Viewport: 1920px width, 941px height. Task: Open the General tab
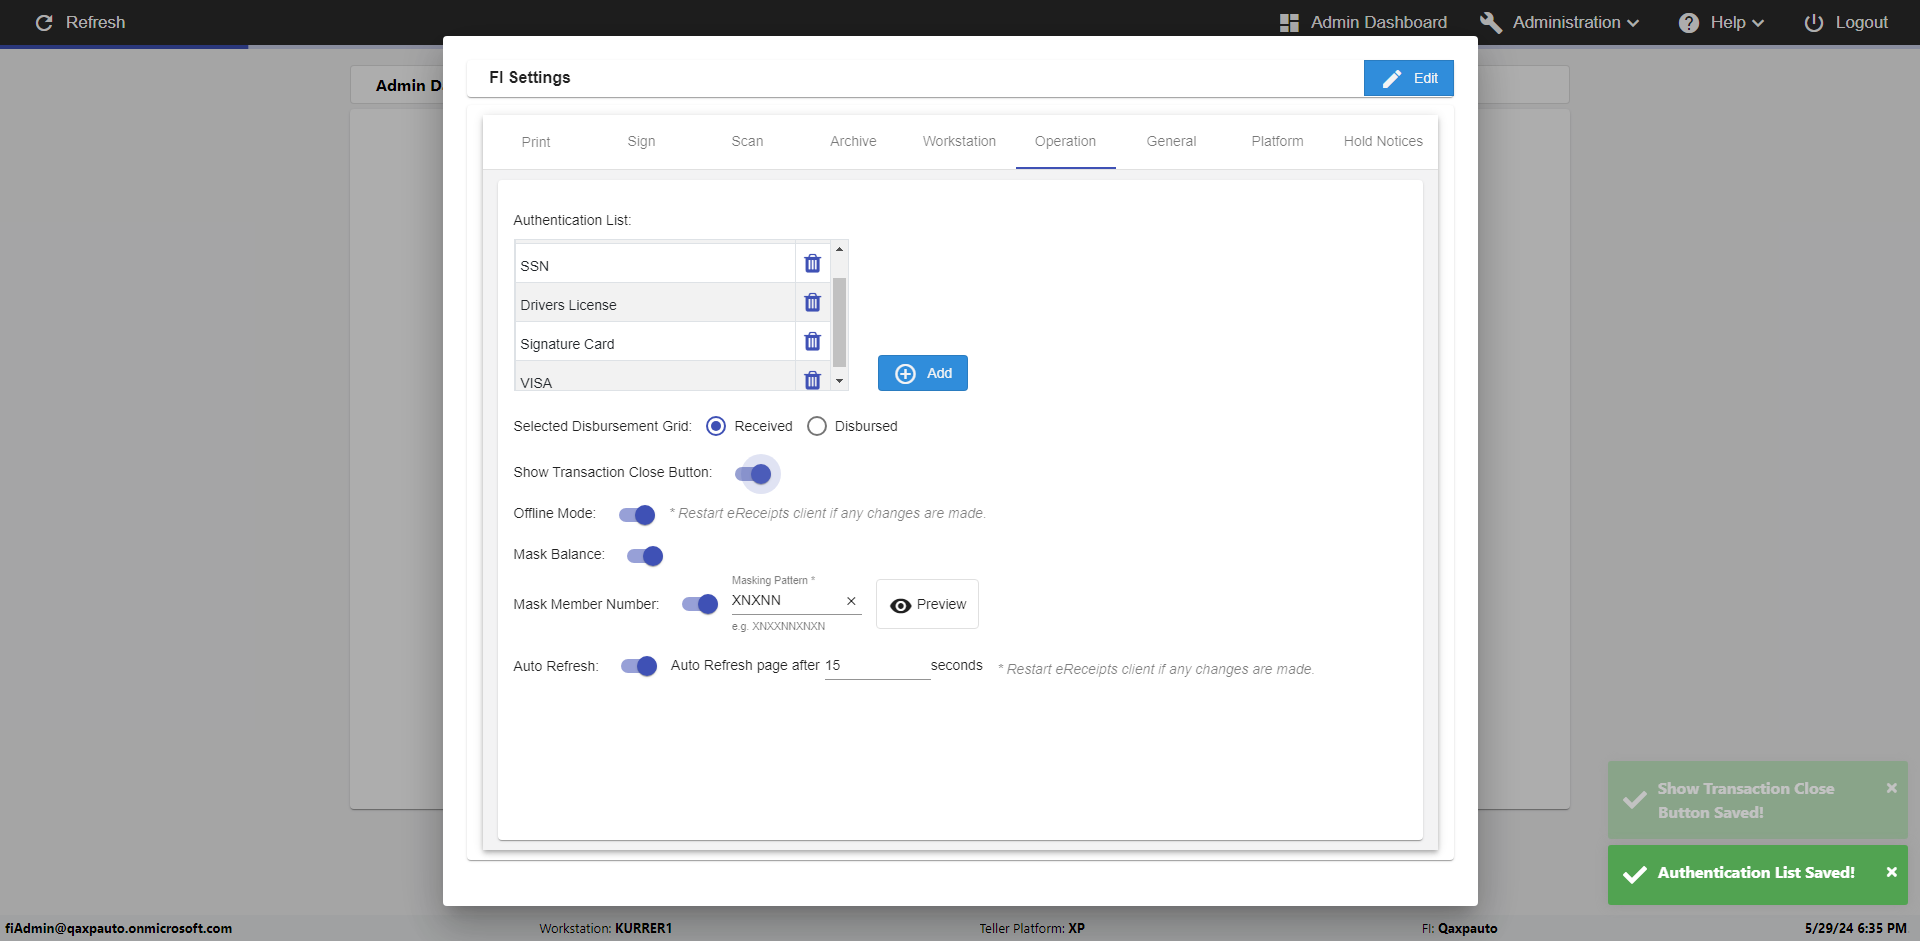[1171, 142]
